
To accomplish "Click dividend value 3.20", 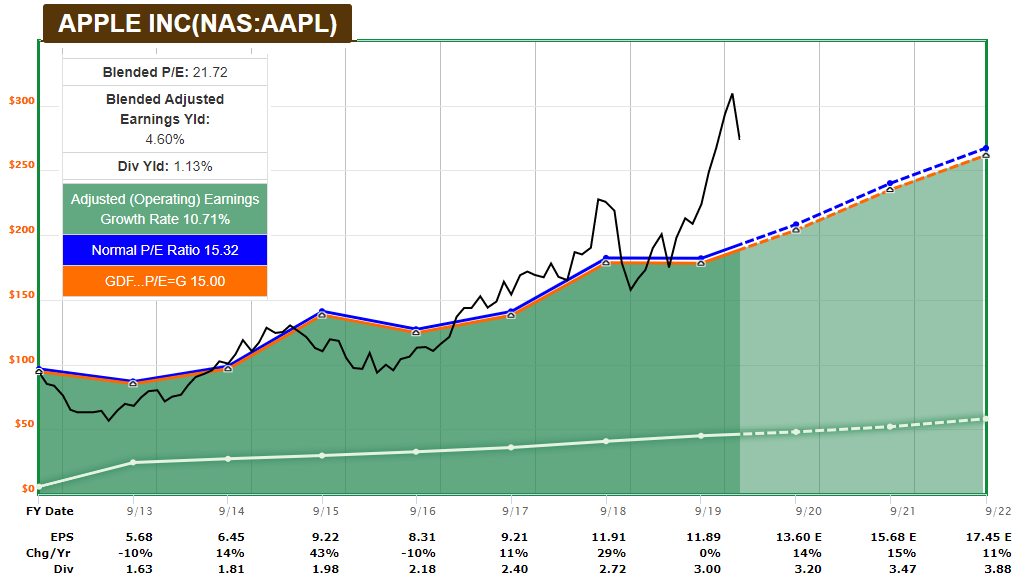I will (809, 569).
